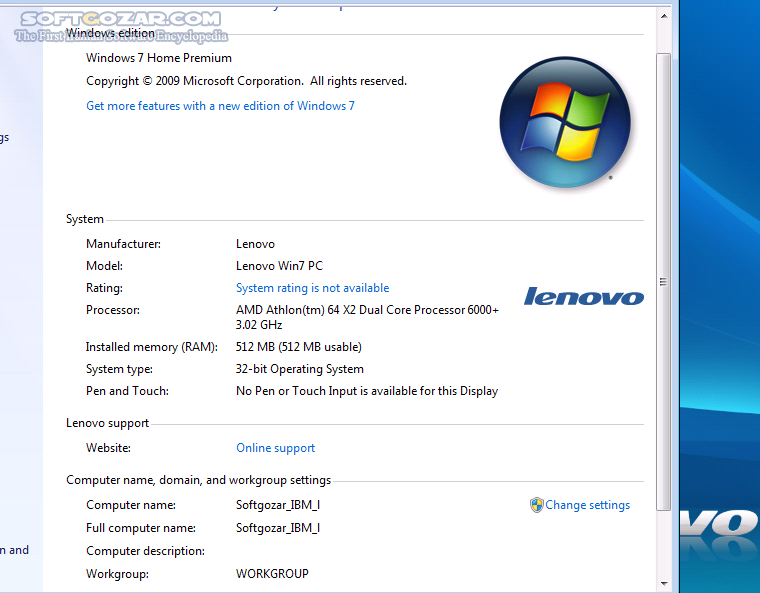This screenshot has height=593, width=760.
Task: Click the Computer description: label
Action: pos(145,551)
